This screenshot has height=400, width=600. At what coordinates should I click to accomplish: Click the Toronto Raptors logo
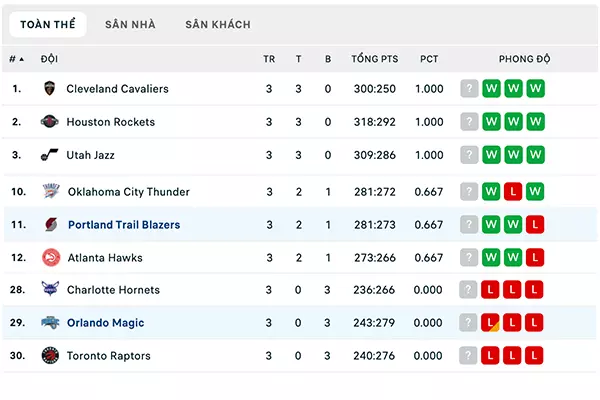click(x=50, y=355)
